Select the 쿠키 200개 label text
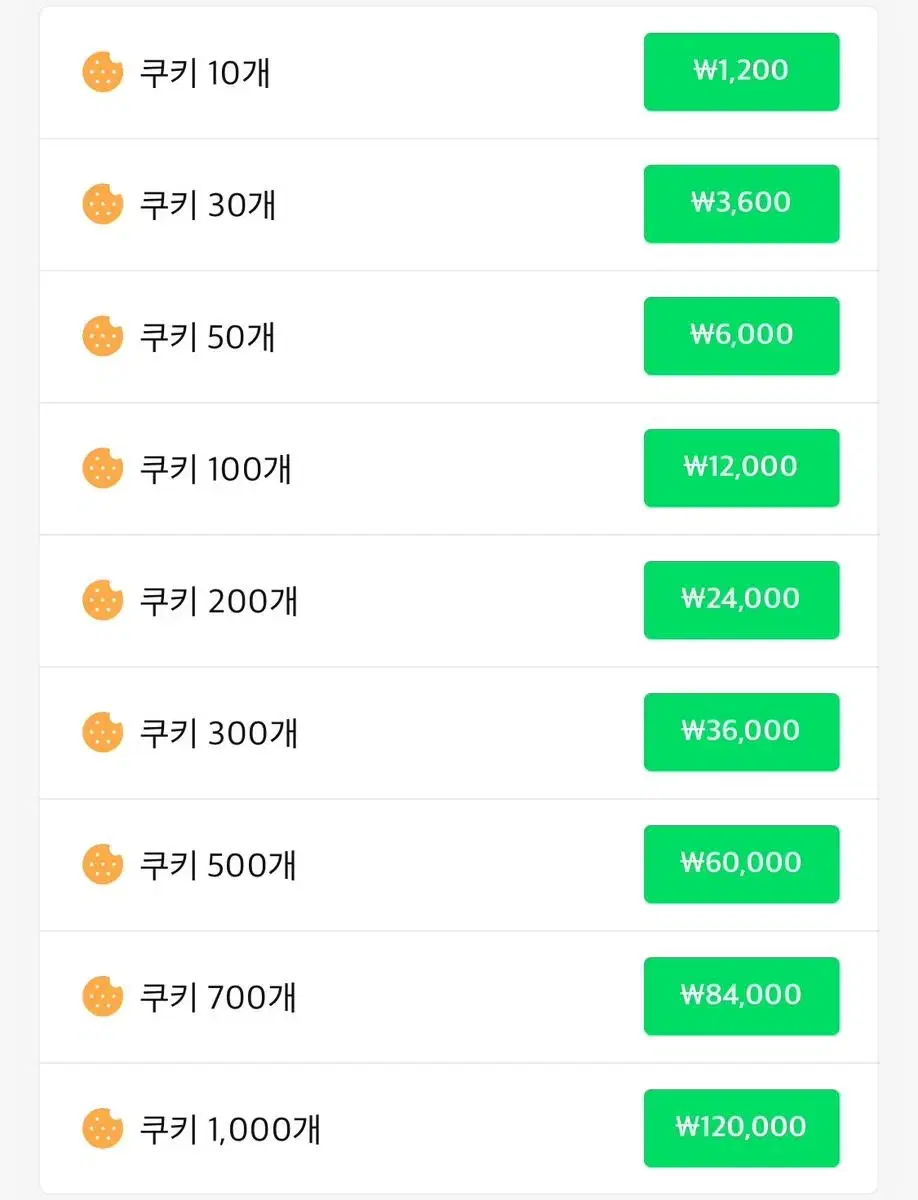This screenshot has height=1200, width=918. click(x=219, y=601)
